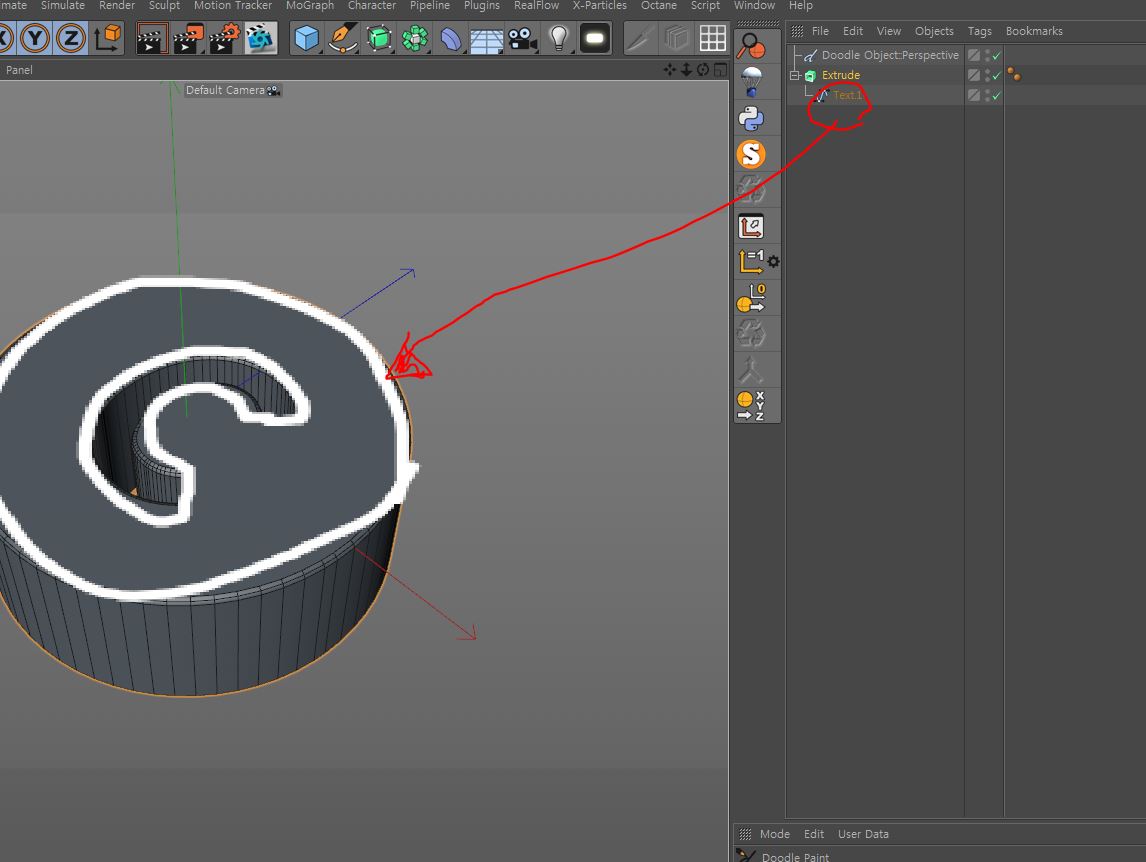This screenshot has width=1146, height=862.
Task: Open the Octane menu
Action: point(659,6)
